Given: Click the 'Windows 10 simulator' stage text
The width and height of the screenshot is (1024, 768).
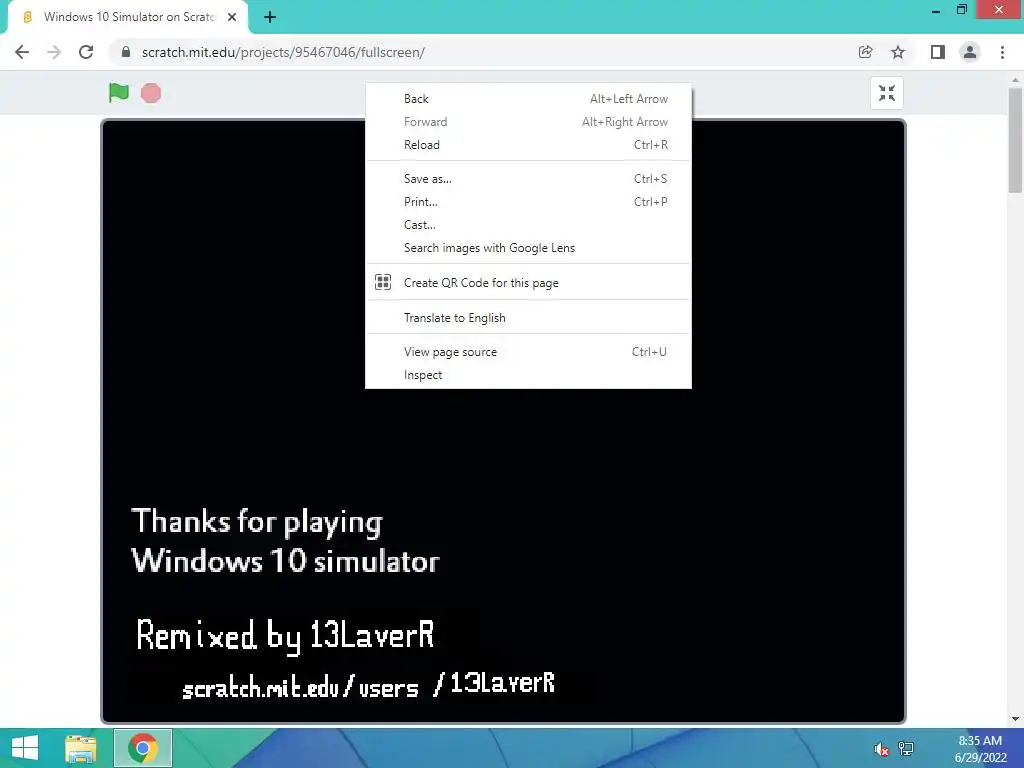Looking at the screenshot, I should point(285,560).
